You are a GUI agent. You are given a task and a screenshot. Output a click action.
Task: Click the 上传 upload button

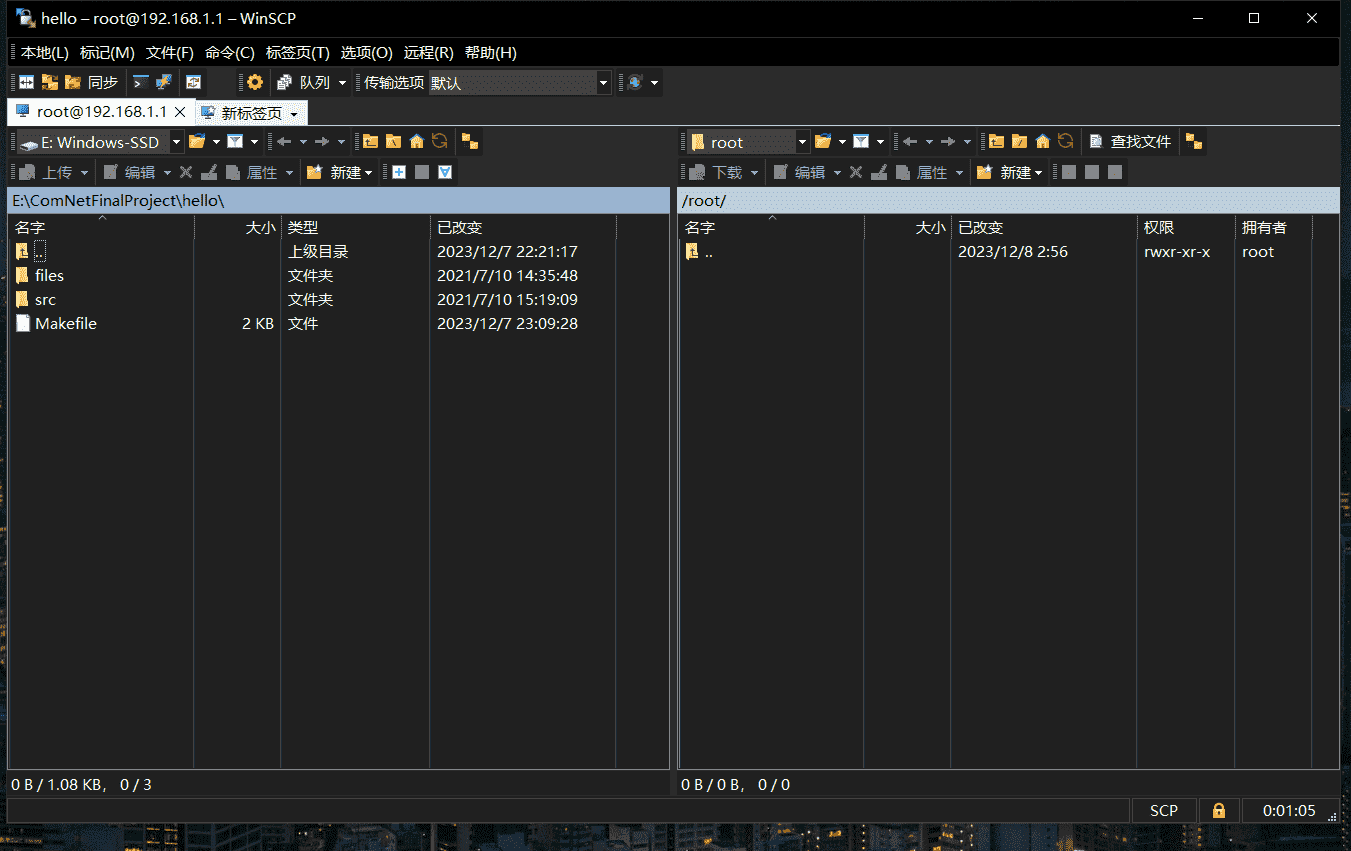click(x=48, y=172)
